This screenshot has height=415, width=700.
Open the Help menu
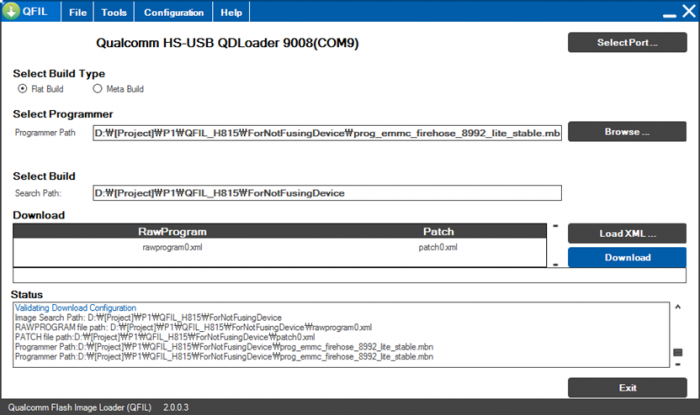[231, 12]
